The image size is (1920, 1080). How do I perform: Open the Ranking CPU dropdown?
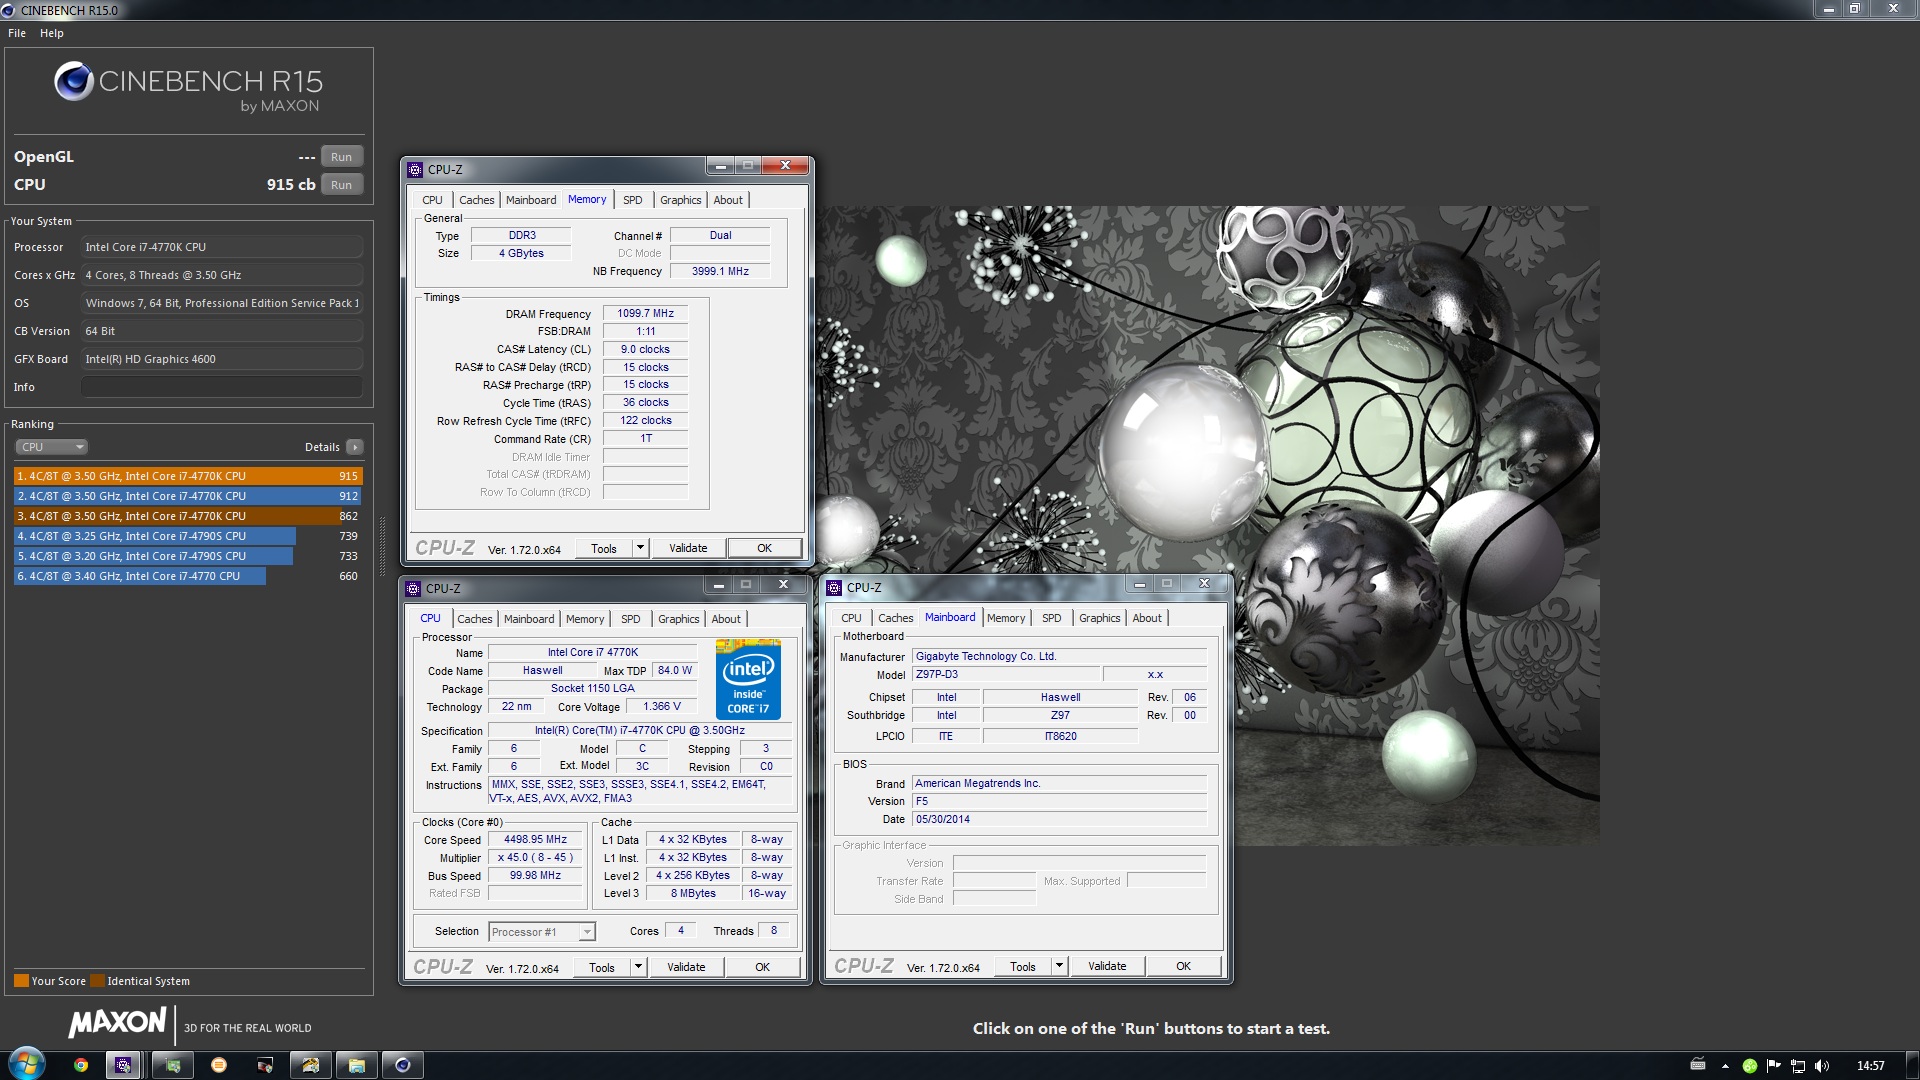[x=52, y=447]
